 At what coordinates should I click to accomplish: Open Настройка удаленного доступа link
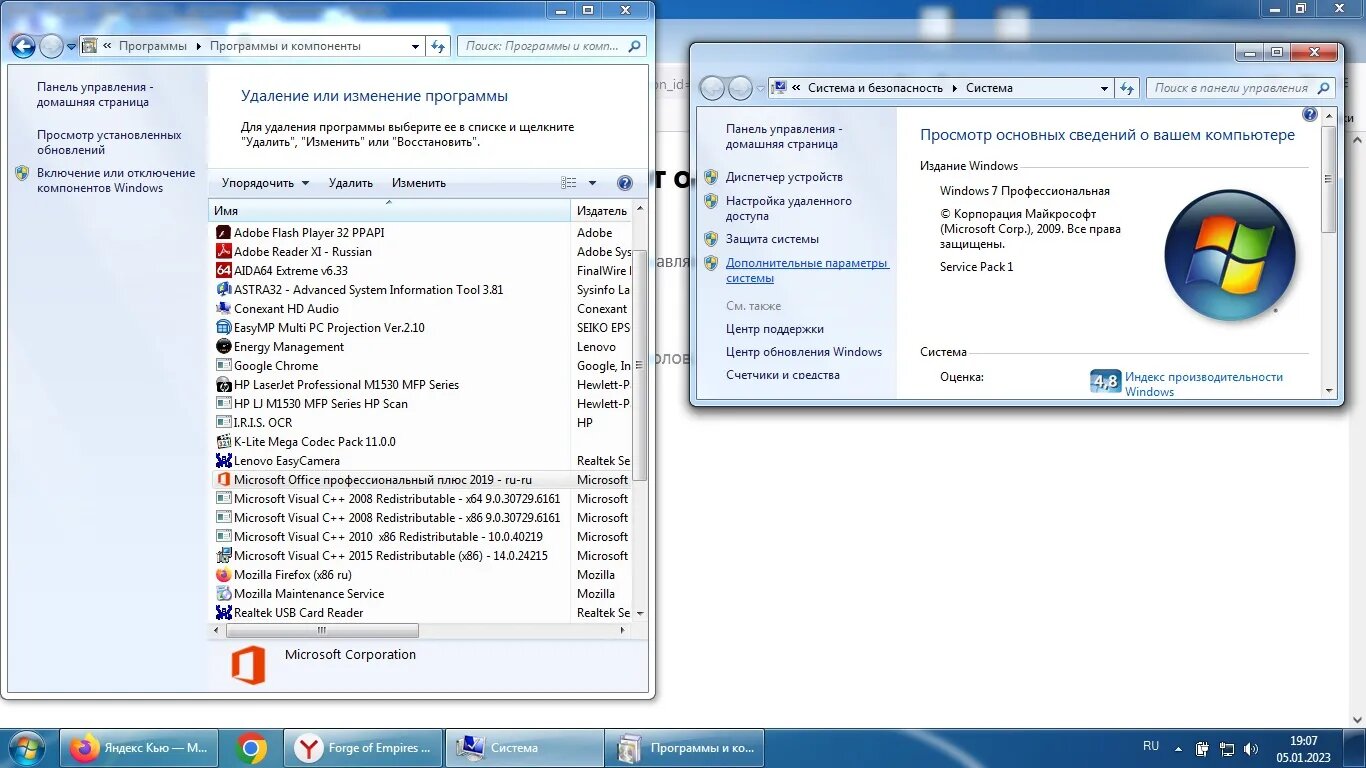[789, 208]
